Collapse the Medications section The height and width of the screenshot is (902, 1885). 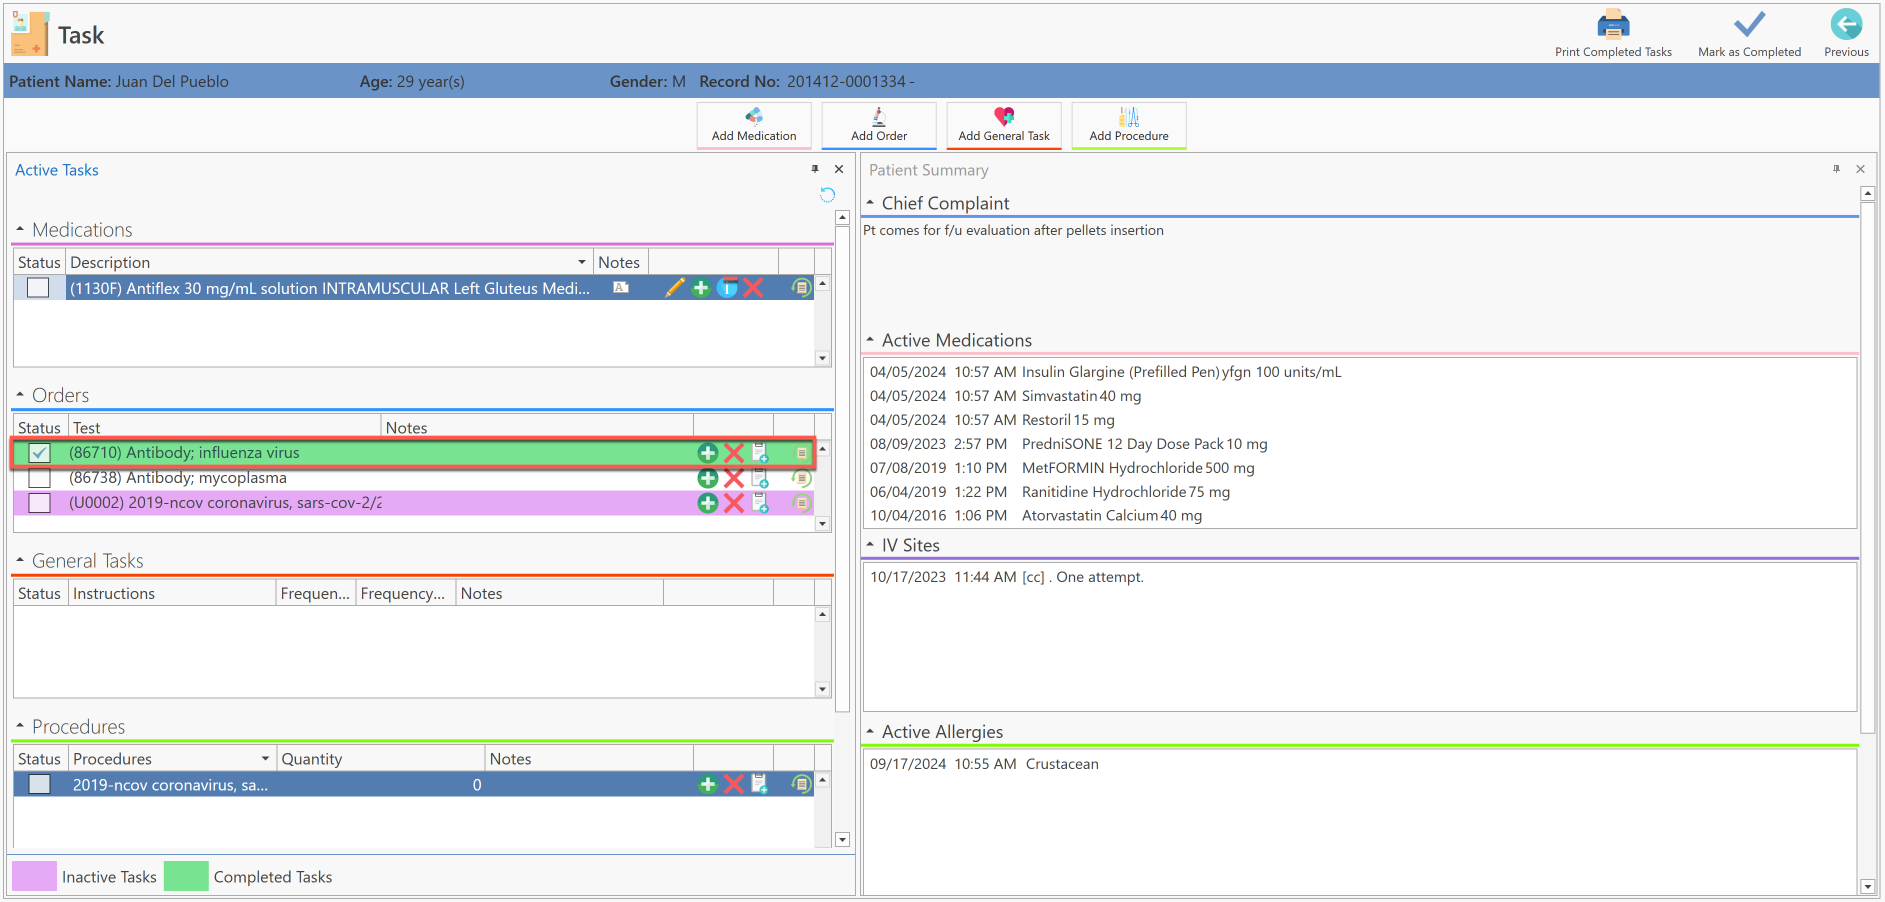click(20, 229)
